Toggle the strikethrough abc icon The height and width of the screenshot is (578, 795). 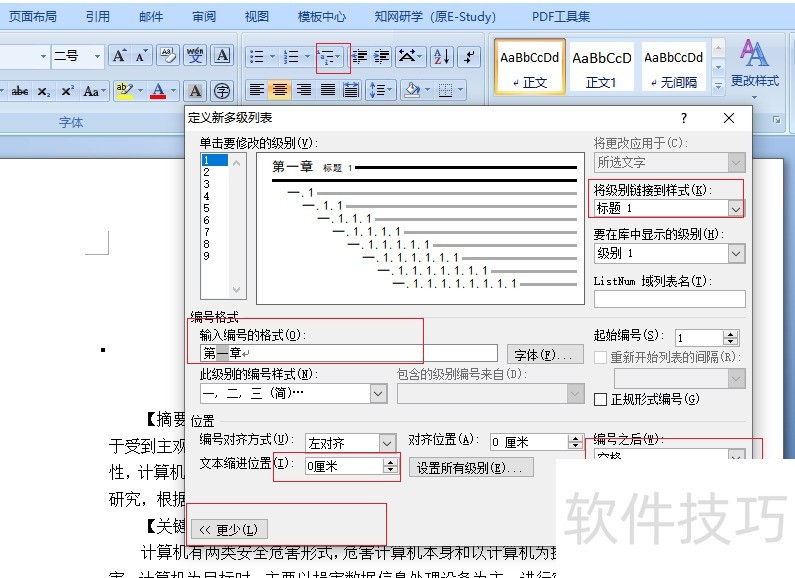pos(20,91)
